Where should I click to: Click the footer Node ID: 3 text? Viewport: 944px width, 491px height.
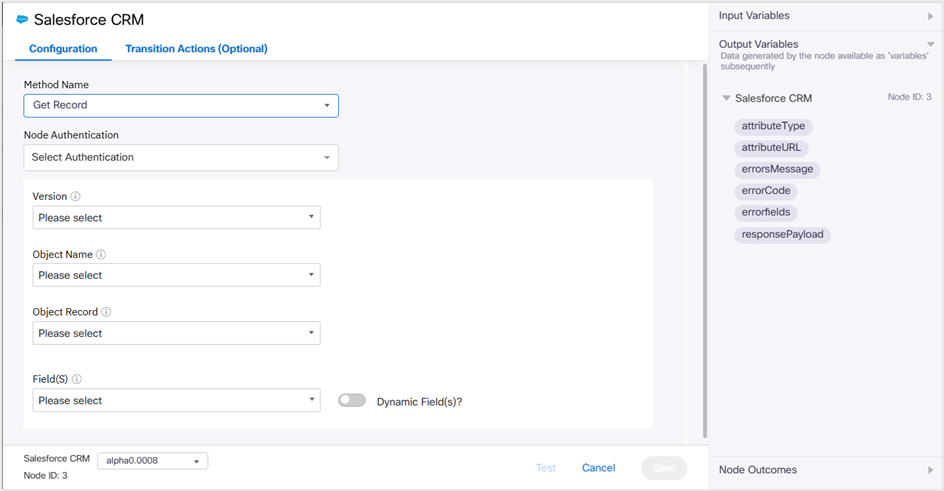coord(46,475)
